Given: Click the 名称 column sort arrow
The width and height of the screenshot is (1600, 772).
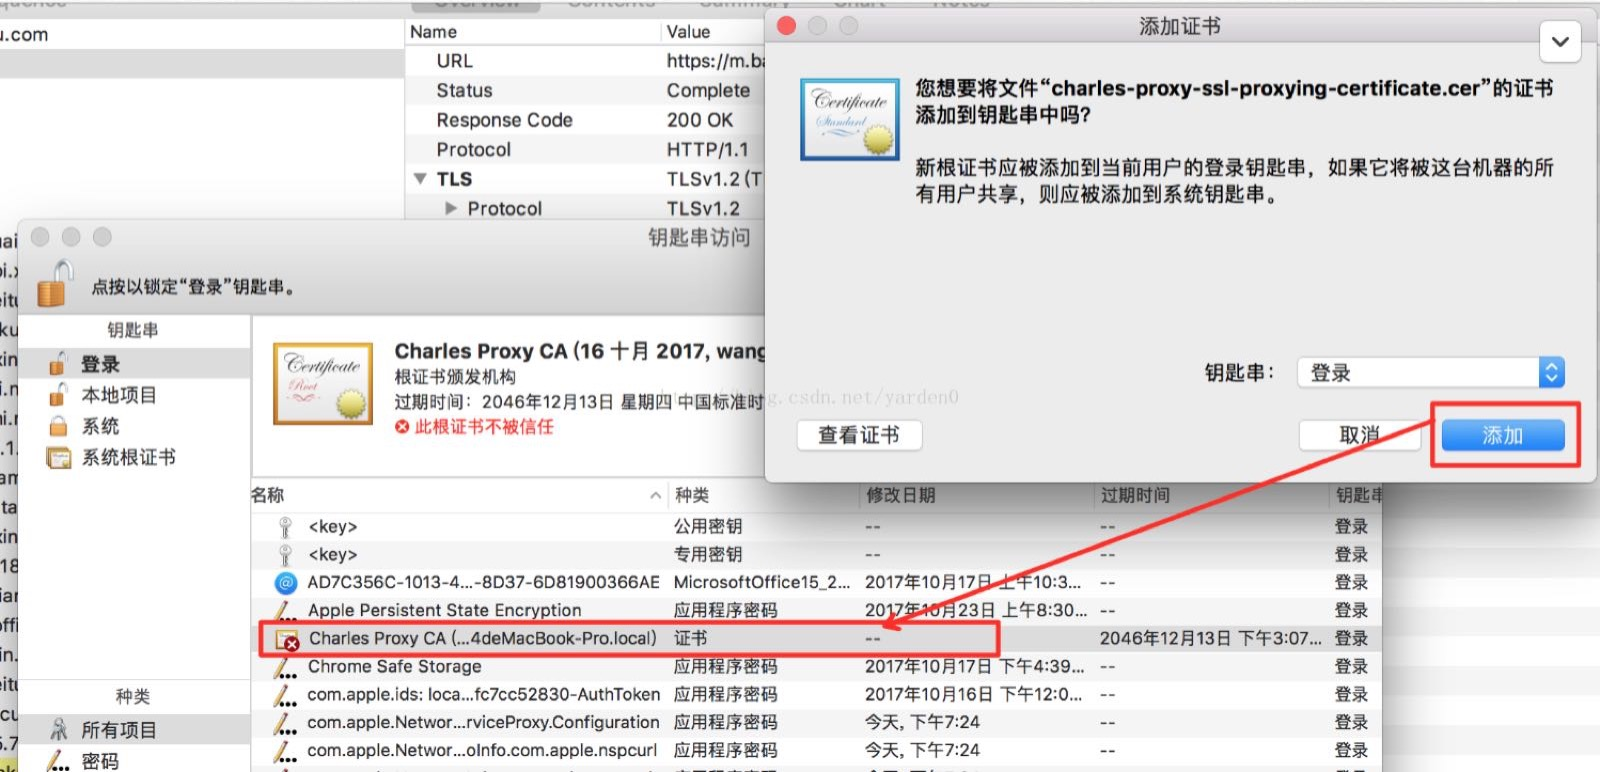Looking at the screenshot, I should 655,495.
